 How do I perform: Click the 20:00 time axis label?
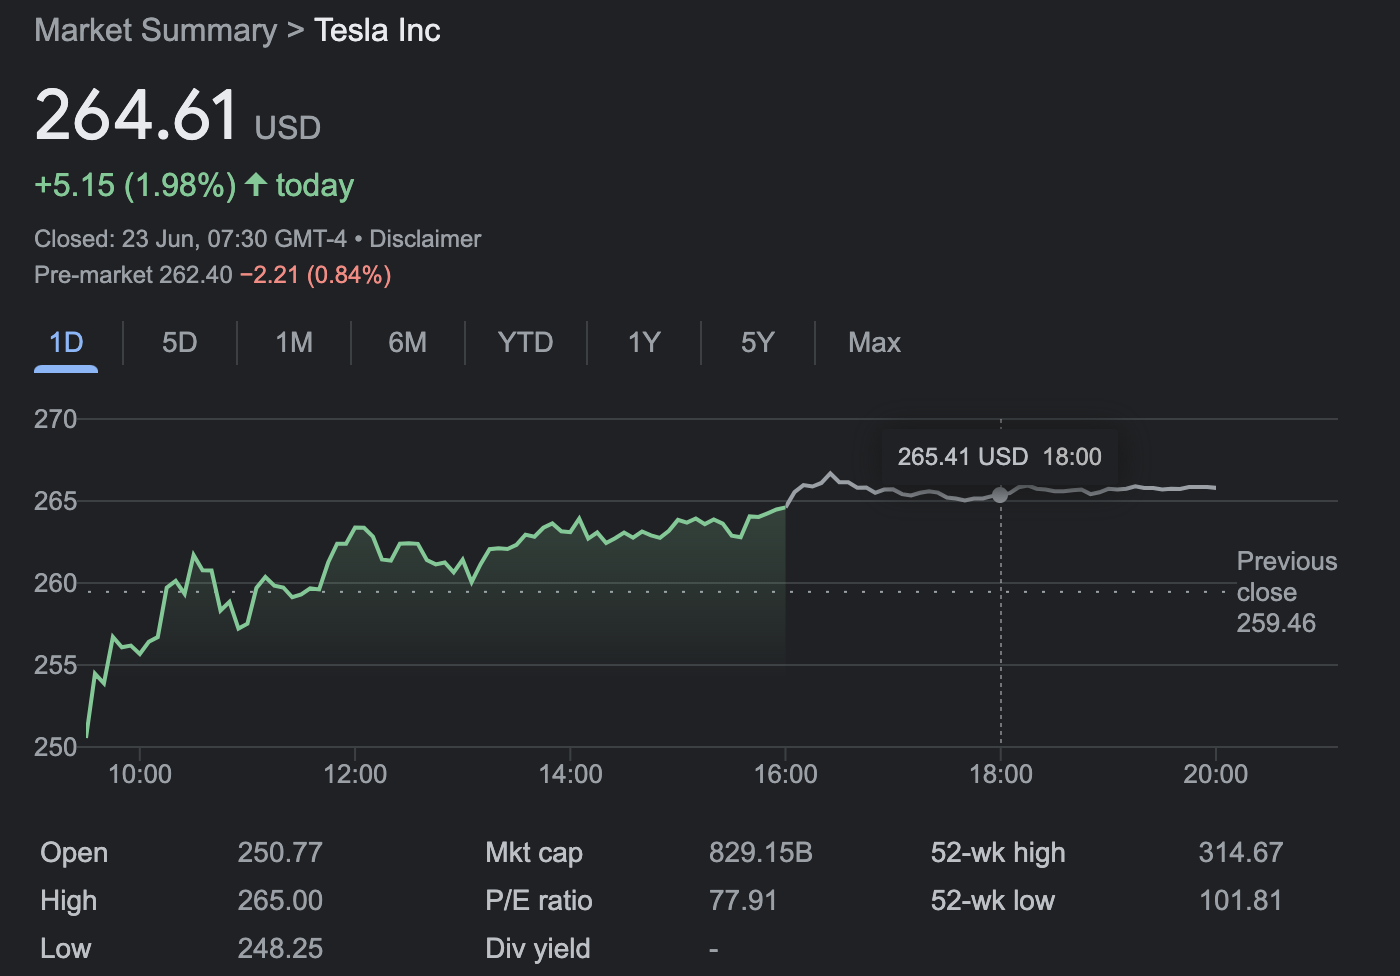[x=1215, y=774]
